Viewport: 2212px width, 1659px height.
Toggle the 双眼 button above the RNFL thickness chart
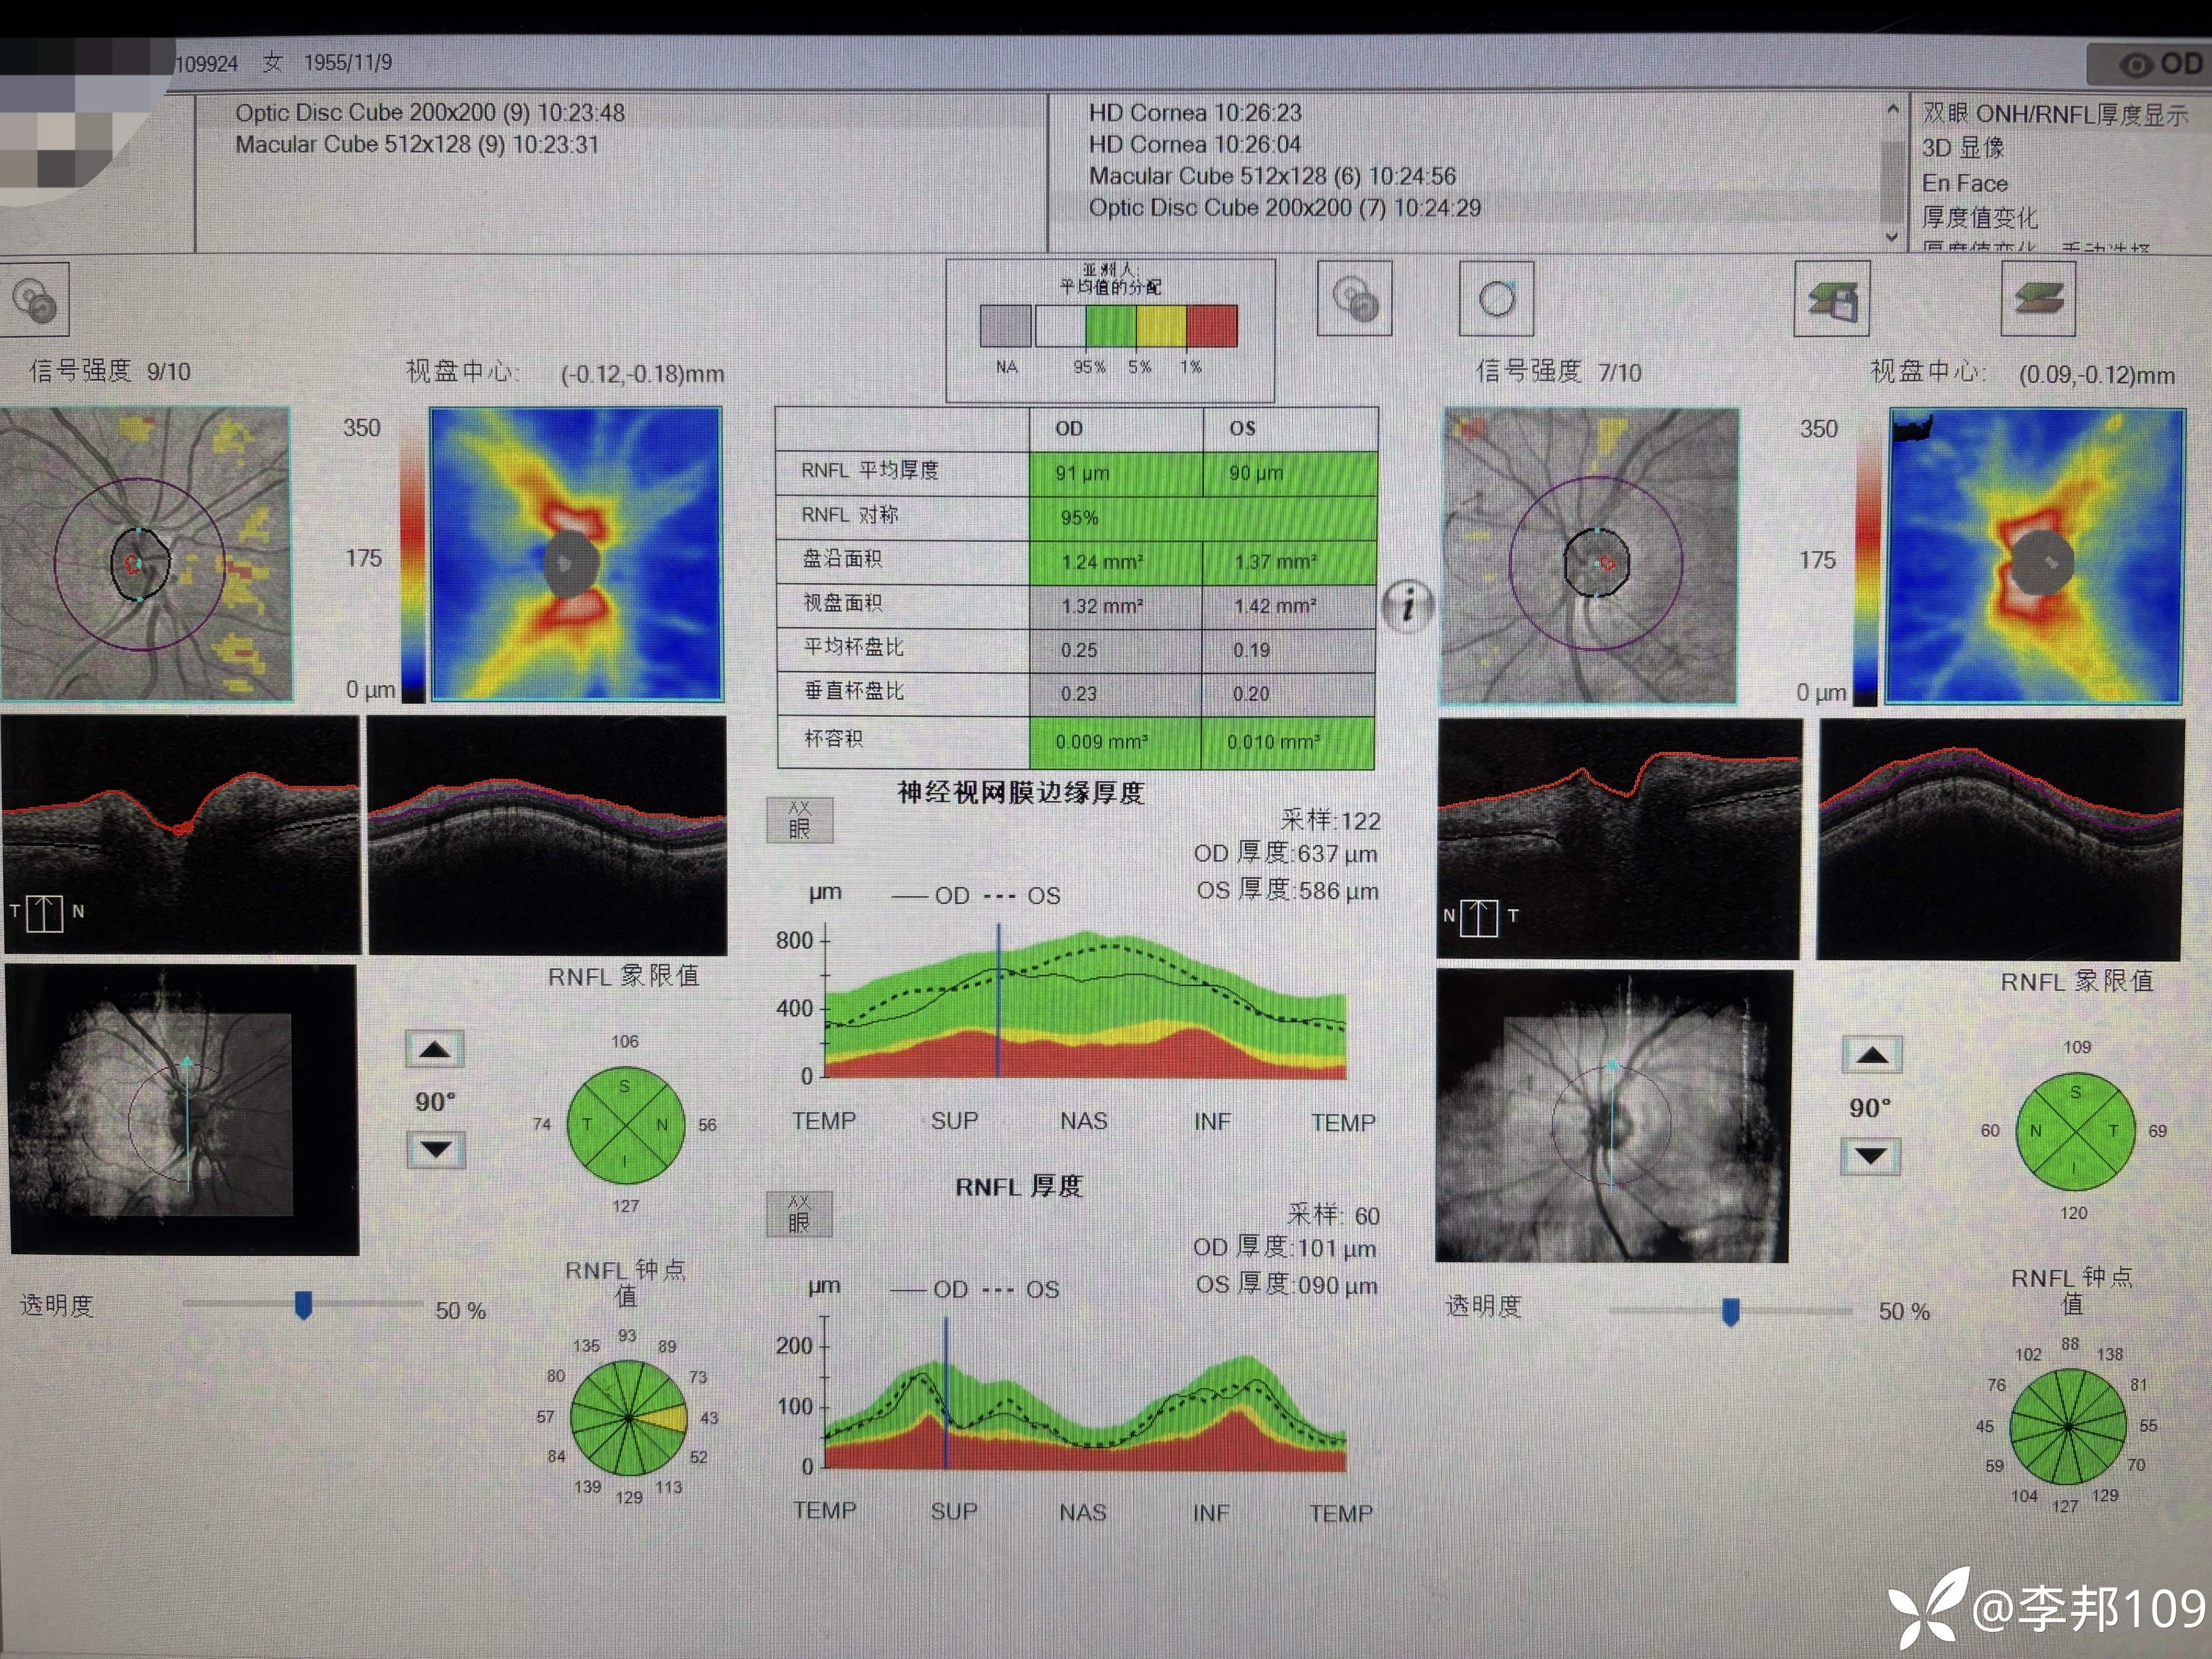pyautogui.click(x=799, y=1213)
